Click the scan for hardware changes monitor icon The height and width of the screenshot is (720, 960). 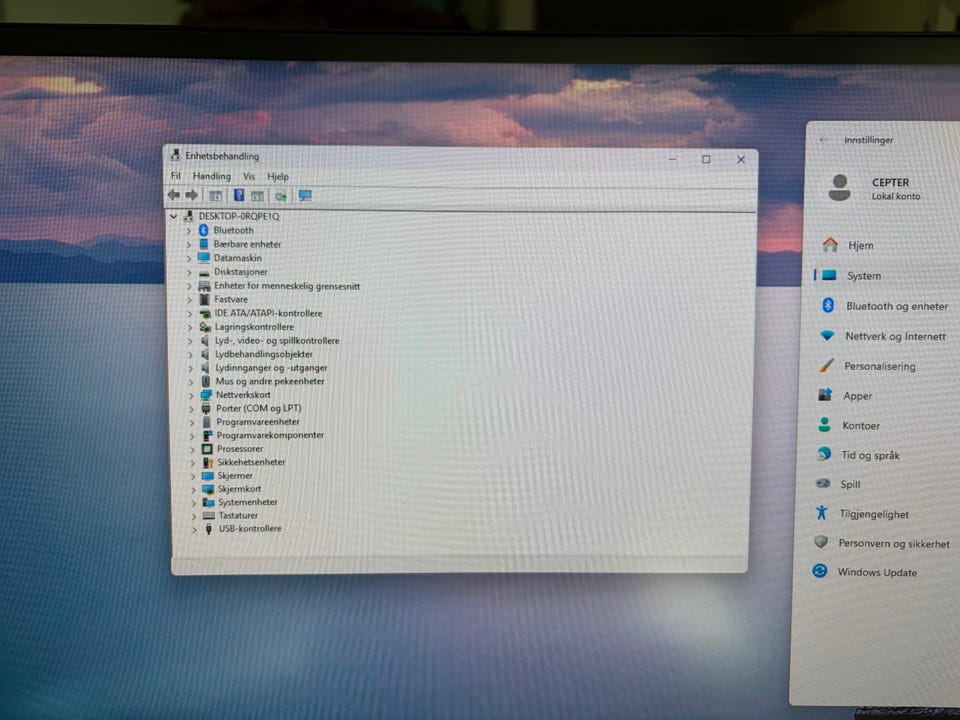tap(305, 195)
